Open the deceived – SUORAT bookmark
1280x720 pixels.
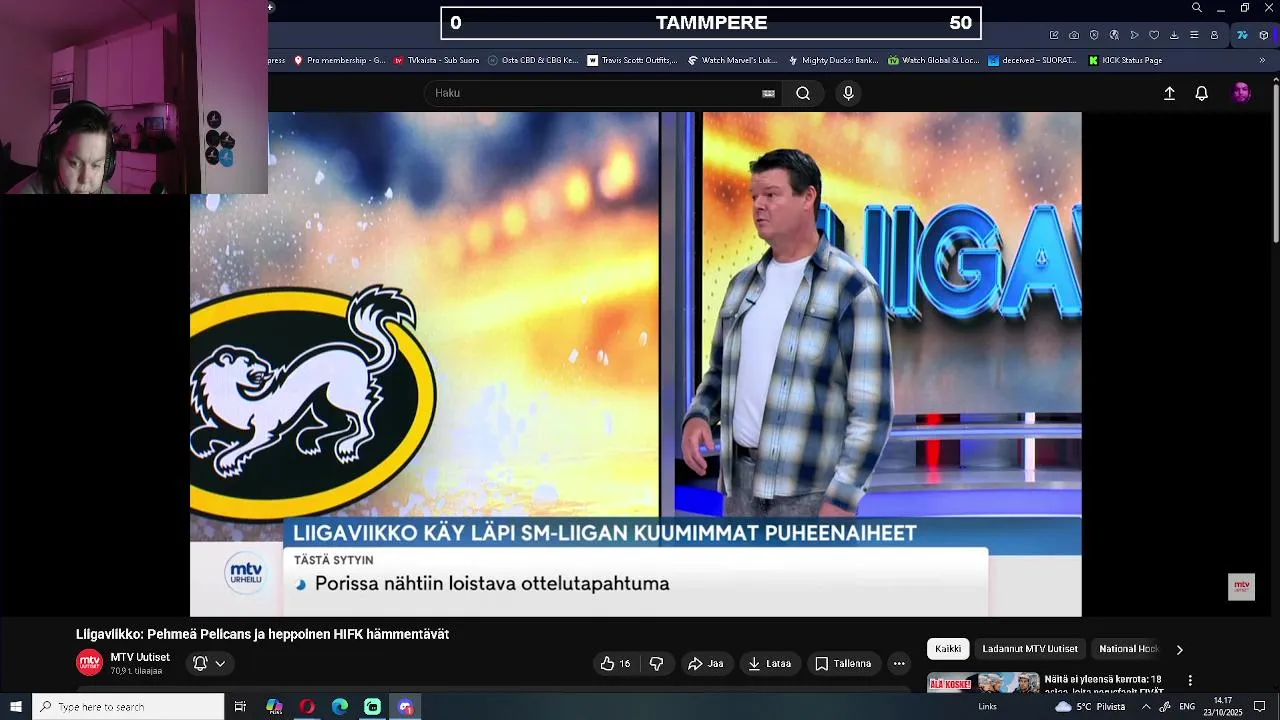point(1032,60)
